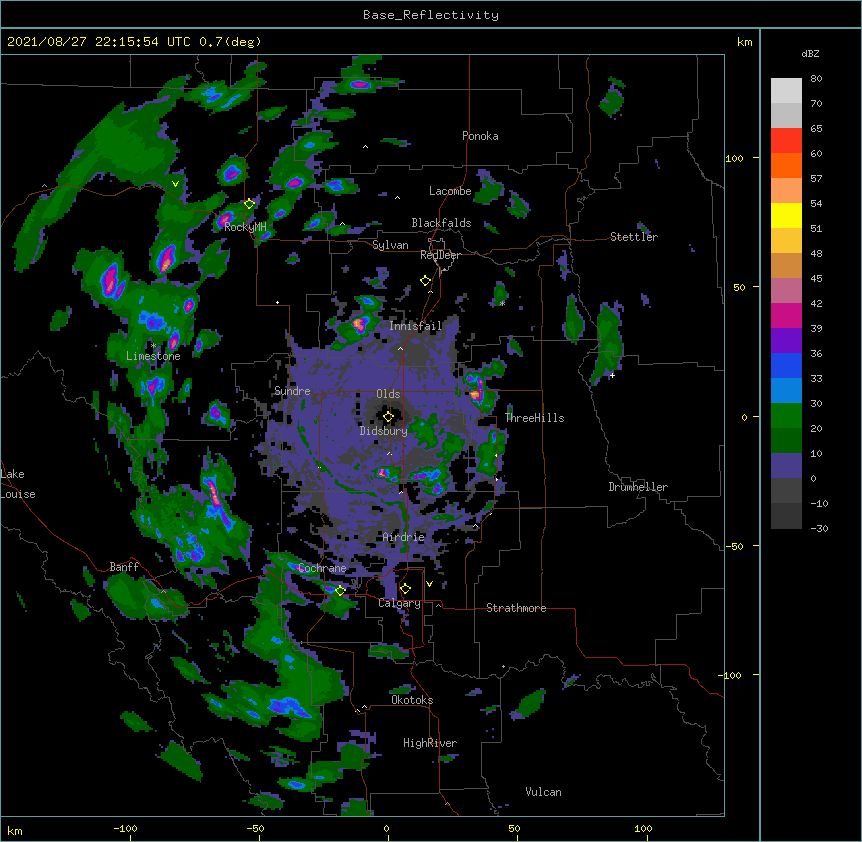Click the Strathmore town label
This screenshot has width=862, height=842.
tap(516, 608)
